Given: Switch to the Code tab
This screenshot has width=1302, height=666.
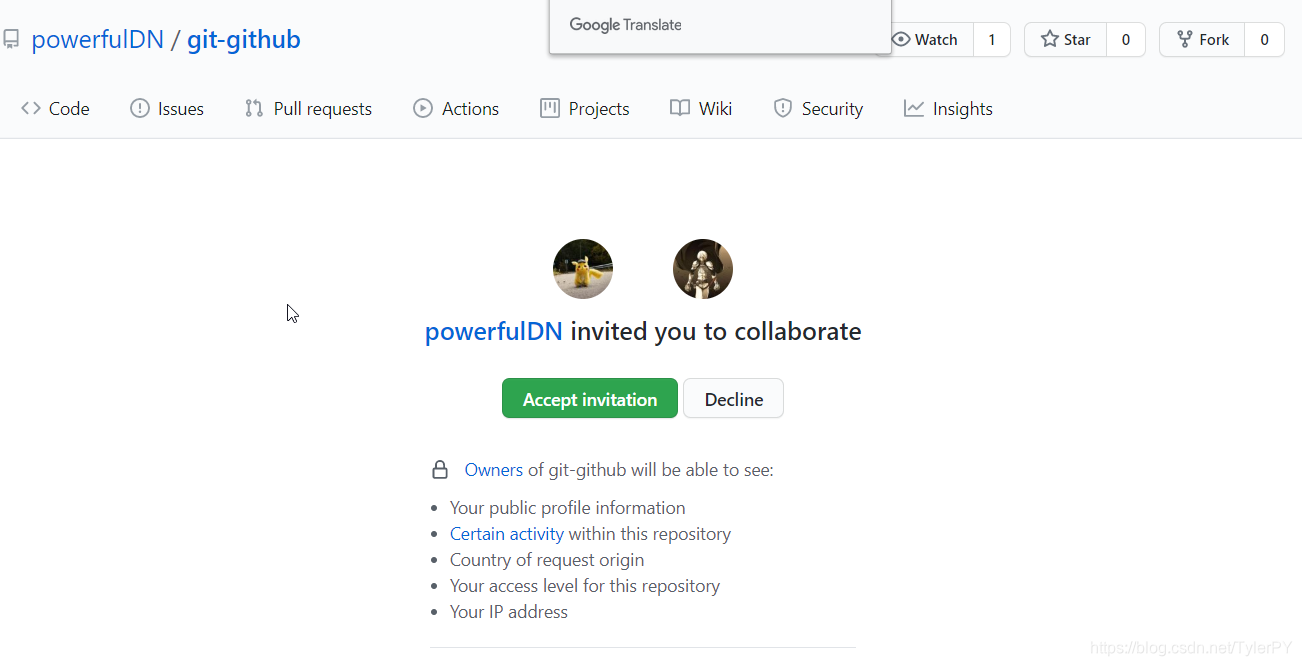Looking at the screenshot, I should 56,109.
